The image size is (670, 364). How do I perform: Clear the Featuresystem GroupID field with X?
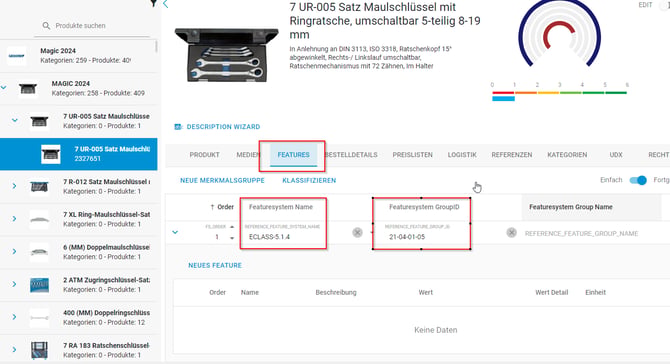point(511,232)
